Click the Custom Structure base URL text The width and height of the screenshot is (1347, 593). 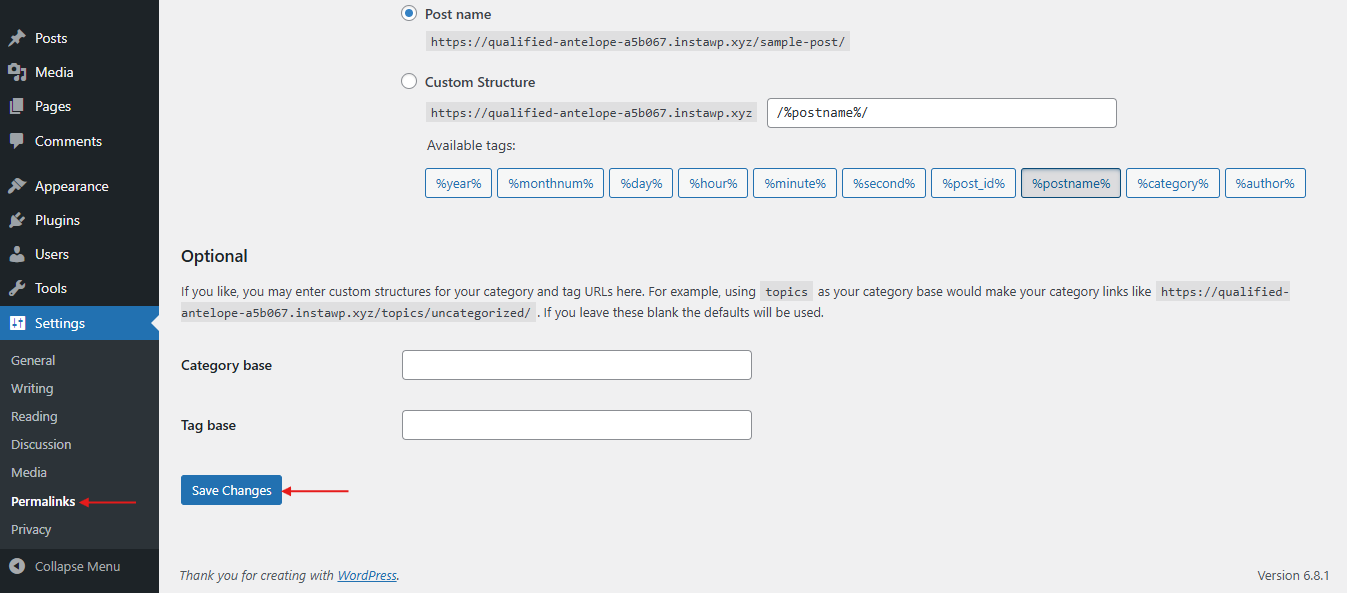[x=592, y=113]
